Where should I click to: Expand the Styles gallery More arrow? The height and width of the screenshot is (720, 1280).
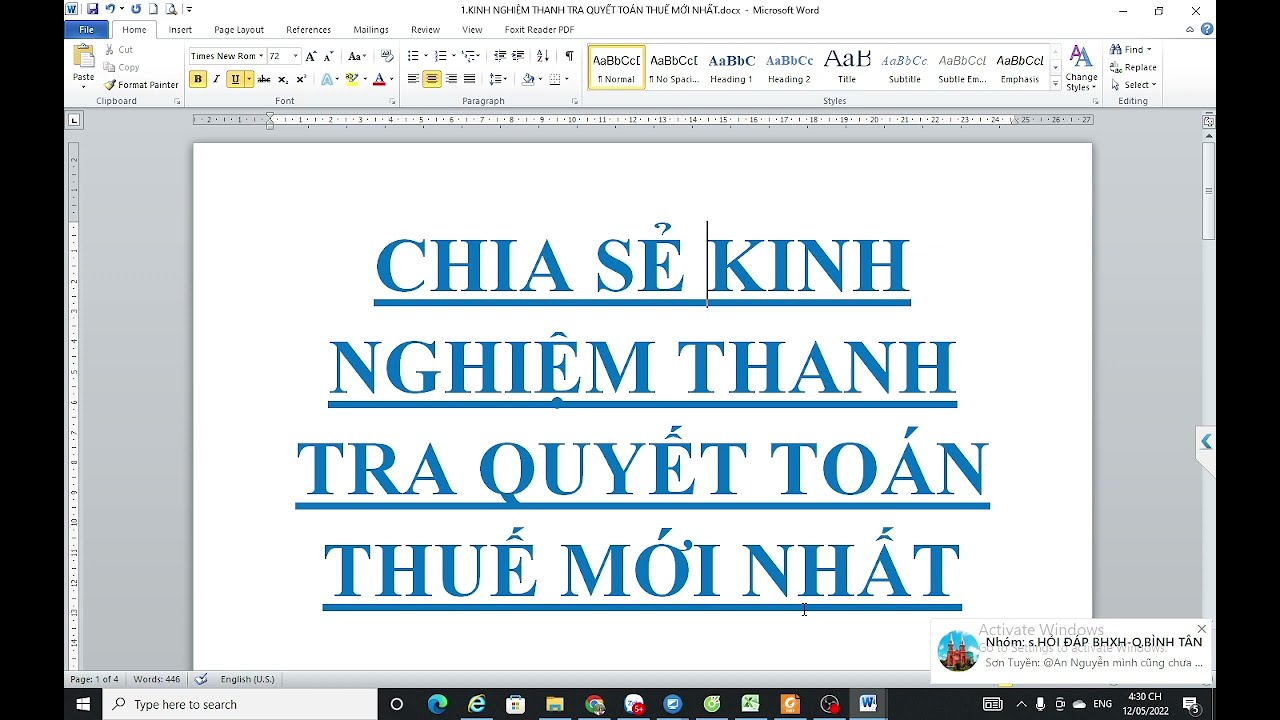tap(1056, 85)
